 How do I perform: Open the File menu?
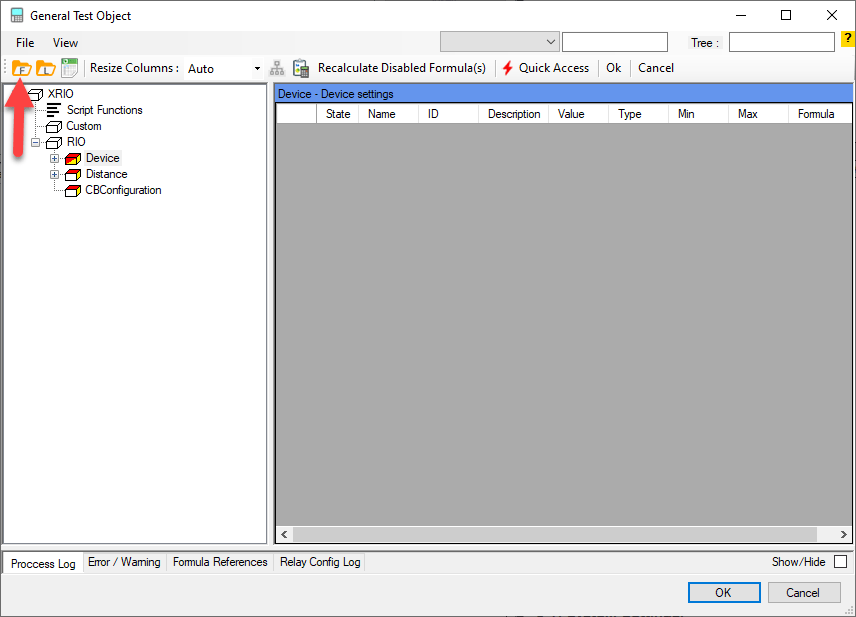tap(25, 43)
